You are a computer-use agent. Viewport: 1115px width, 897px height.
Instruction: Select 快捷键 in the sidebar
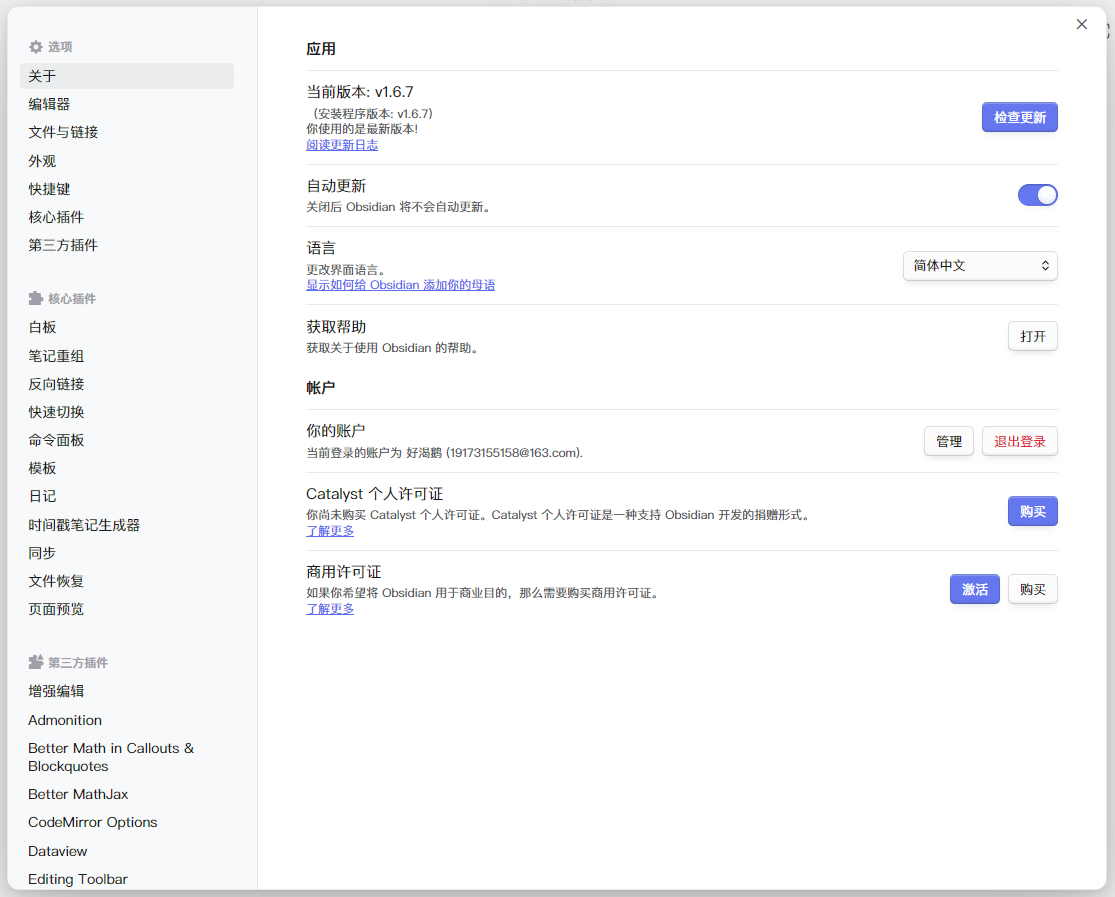(x=49, y=189)
